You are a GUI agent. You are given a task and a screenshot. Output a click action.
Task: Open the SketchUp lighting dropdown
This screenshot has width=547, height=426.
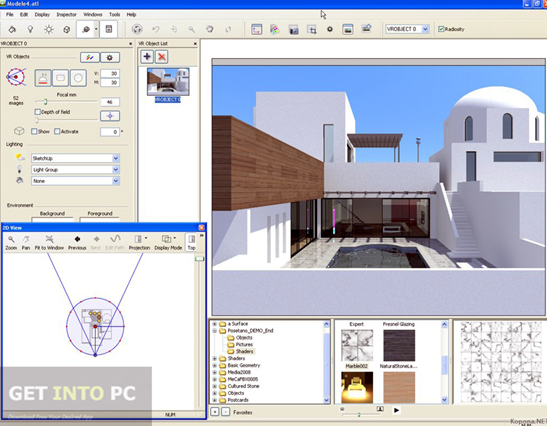coord(75,158)
